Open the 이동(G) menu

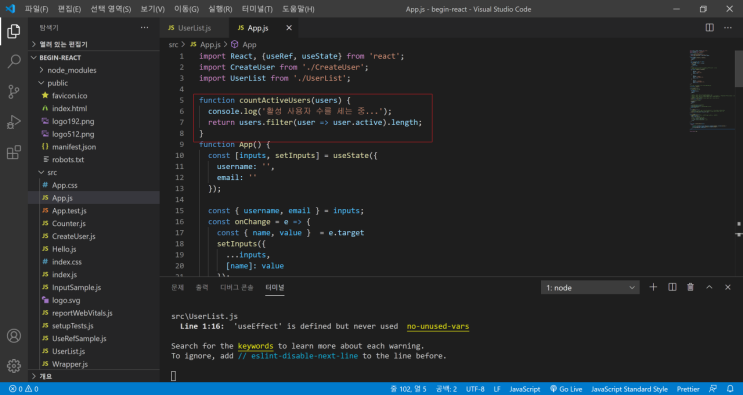186,9
